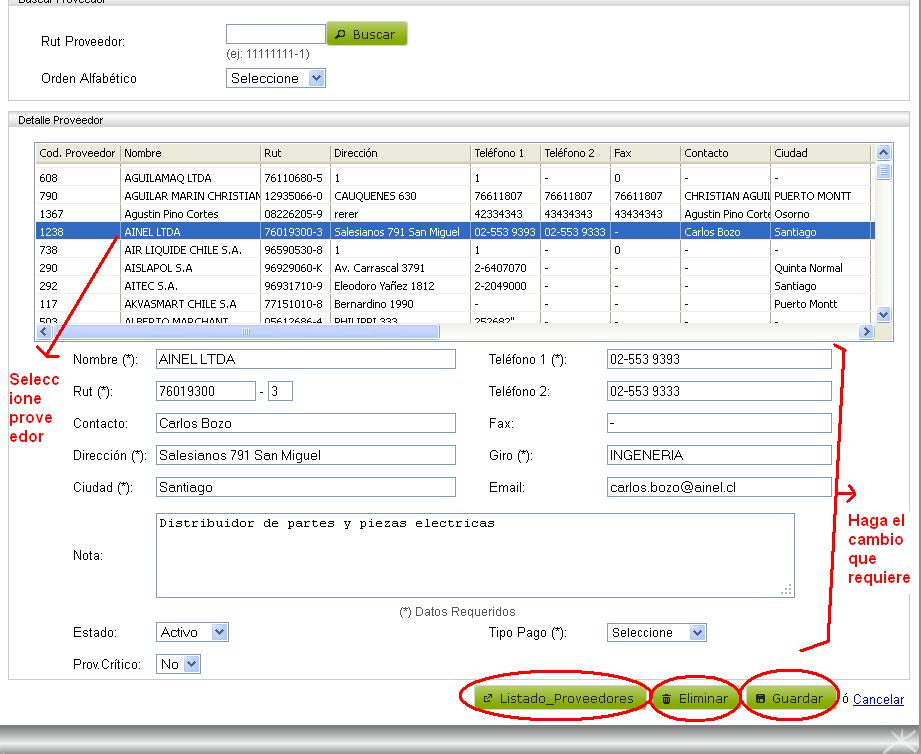
Task: Click the Eliminar button
Action: click(695, 698)
